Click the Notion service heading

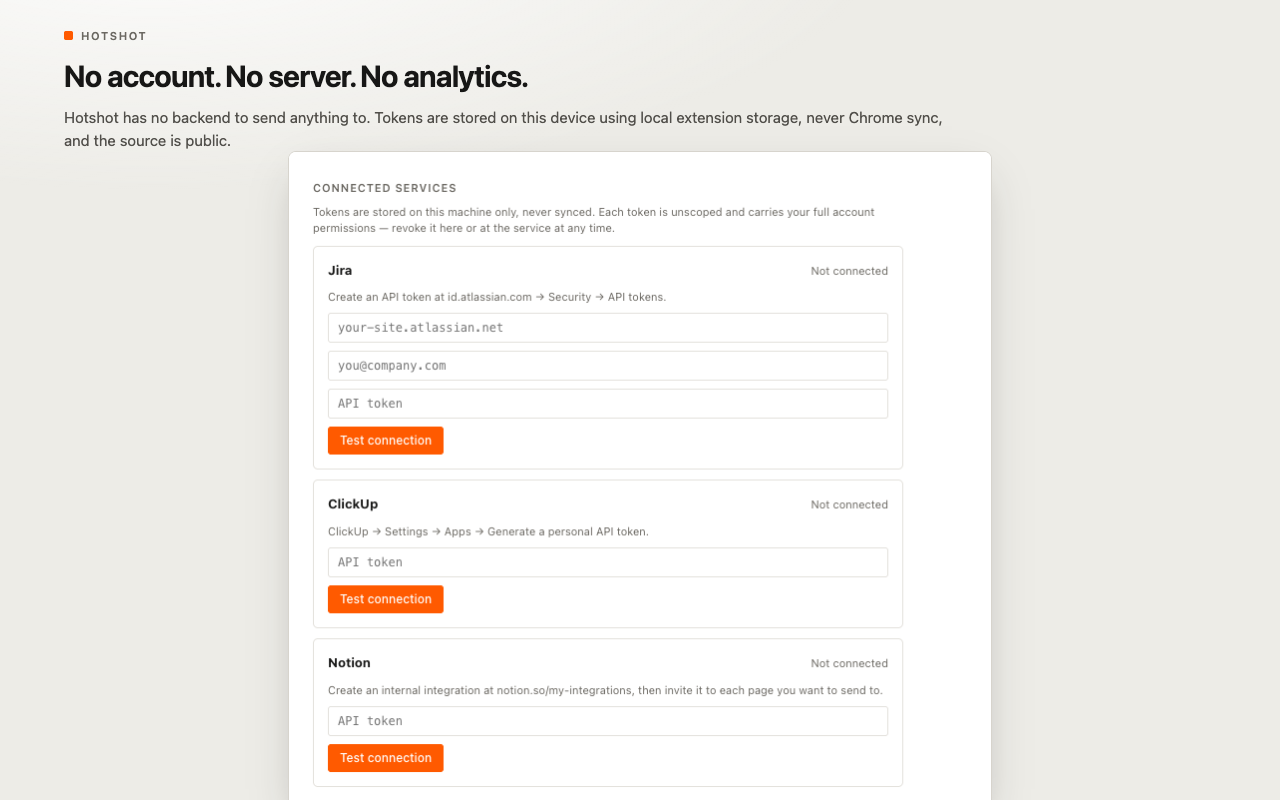pos(349,663)
